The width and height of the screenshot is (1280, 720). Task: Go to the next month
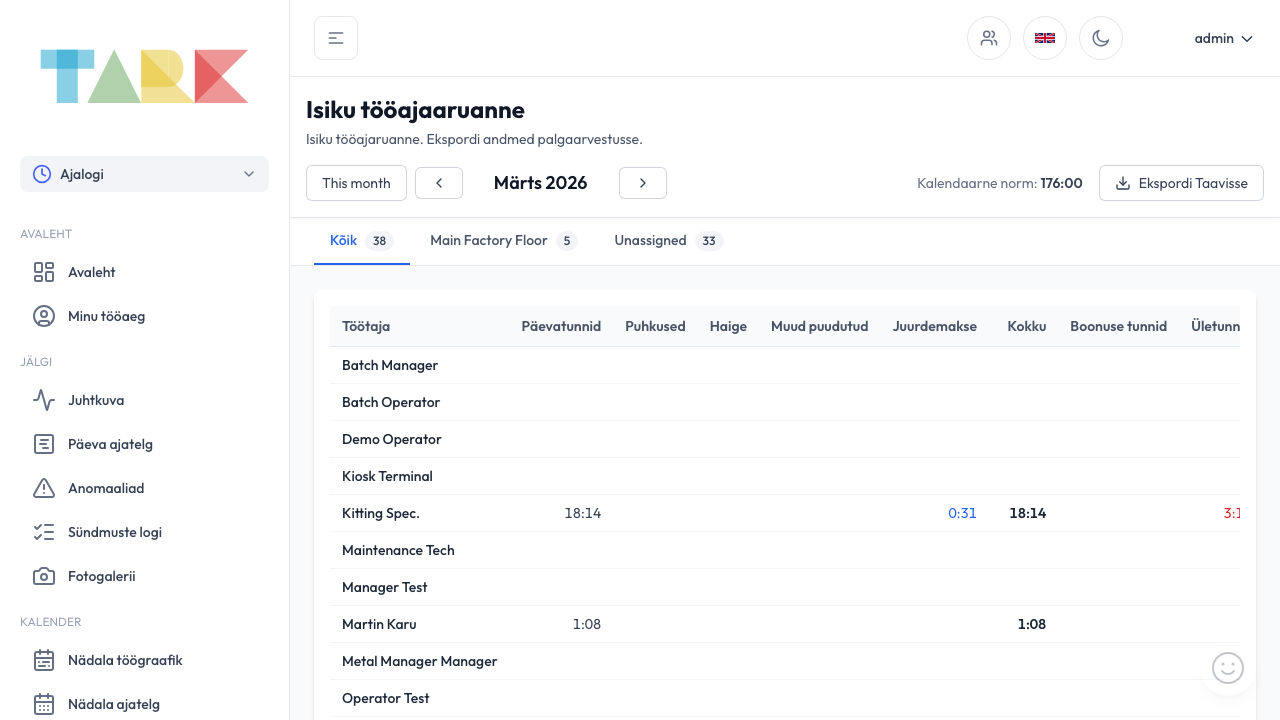(643, 183)
